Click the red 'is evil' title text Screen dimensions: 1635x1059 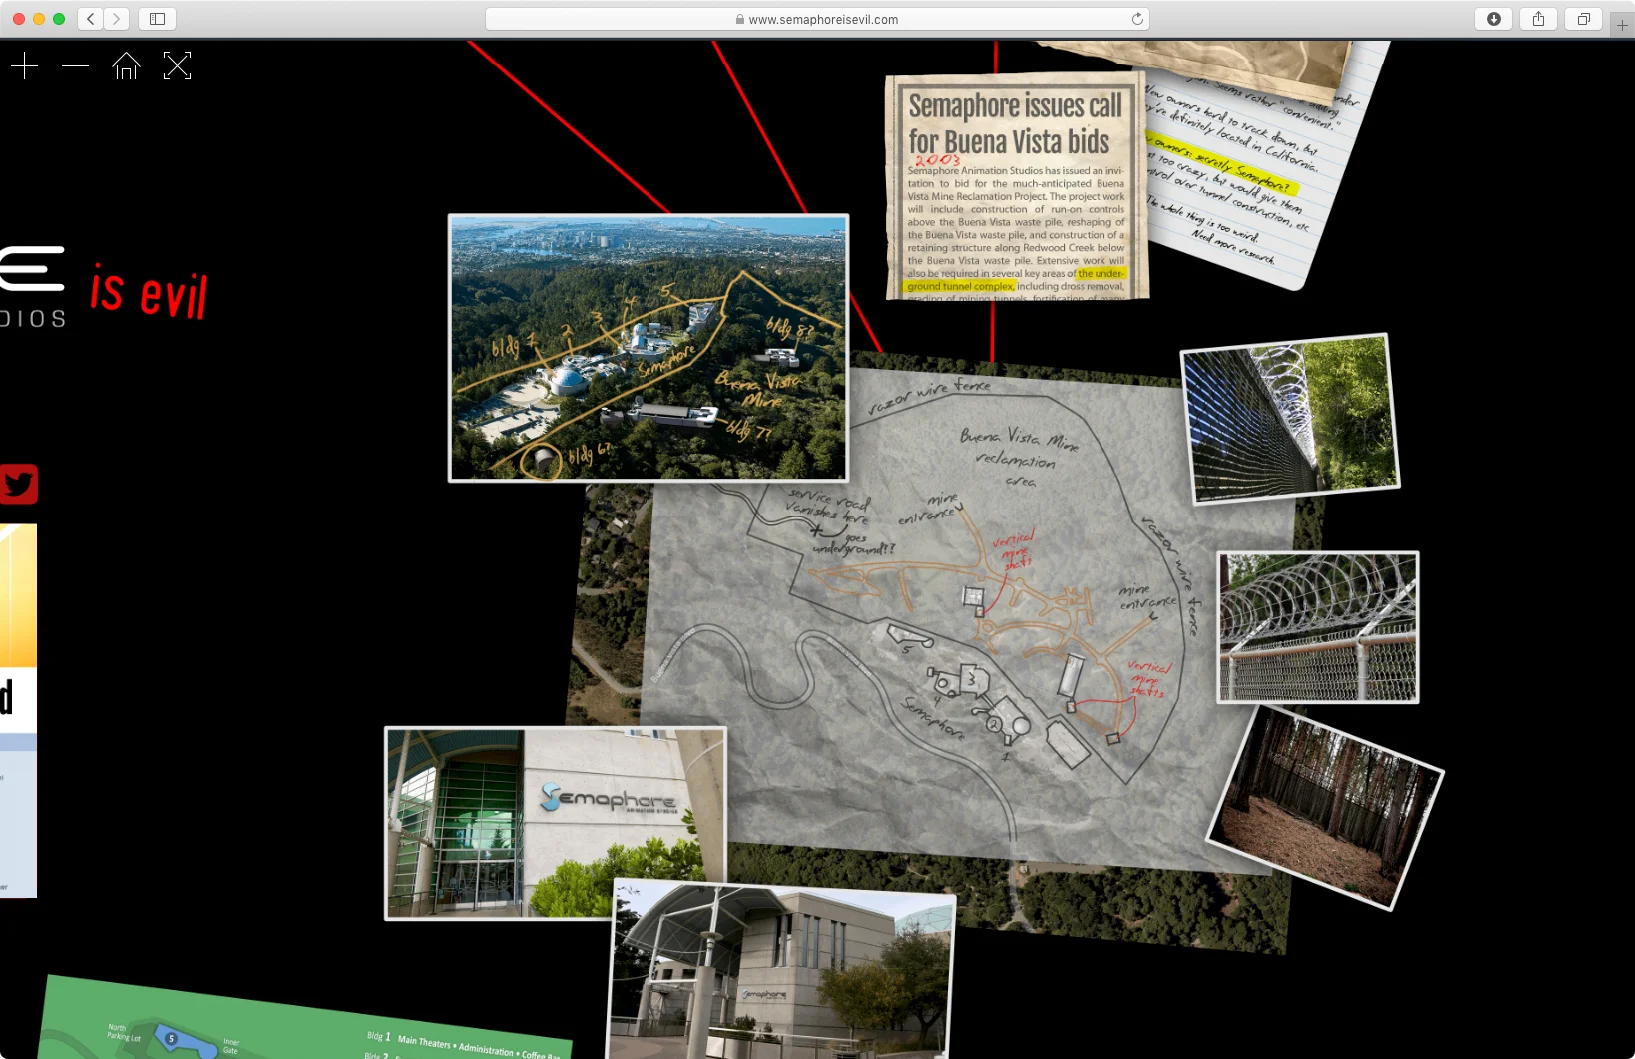(148, 292)
